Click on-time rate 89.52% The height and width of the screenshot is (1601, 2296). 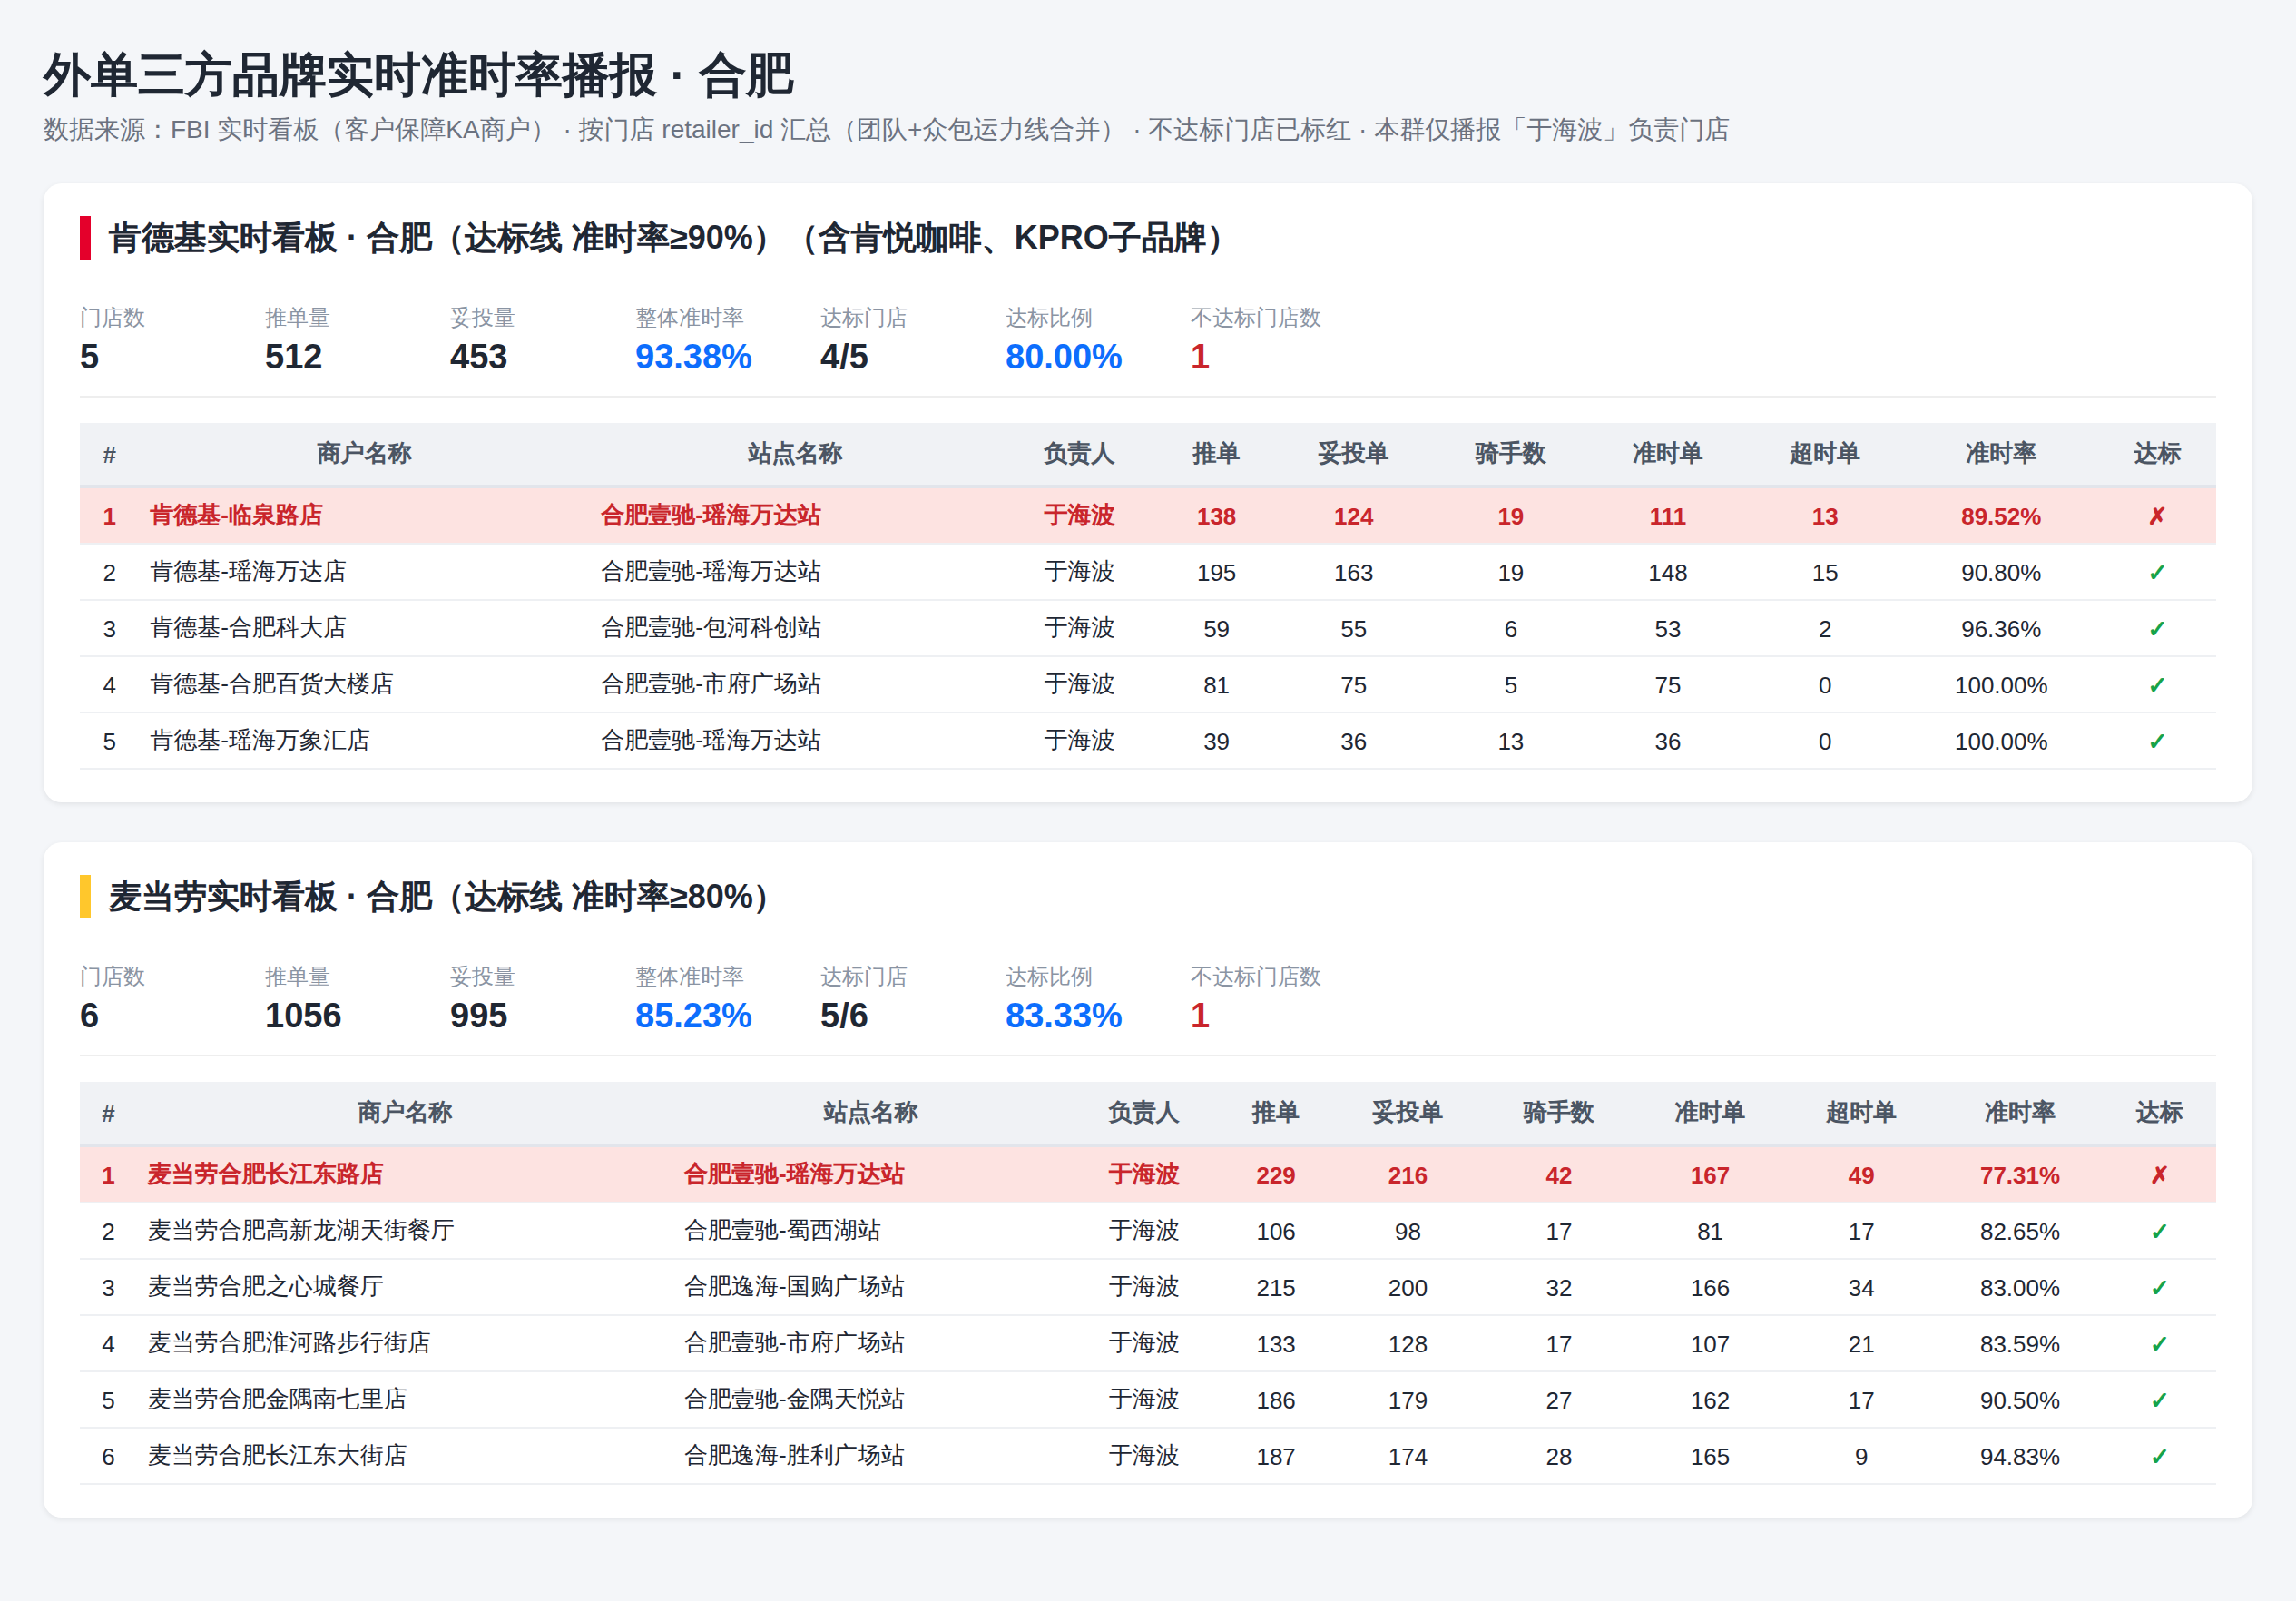2000,517
